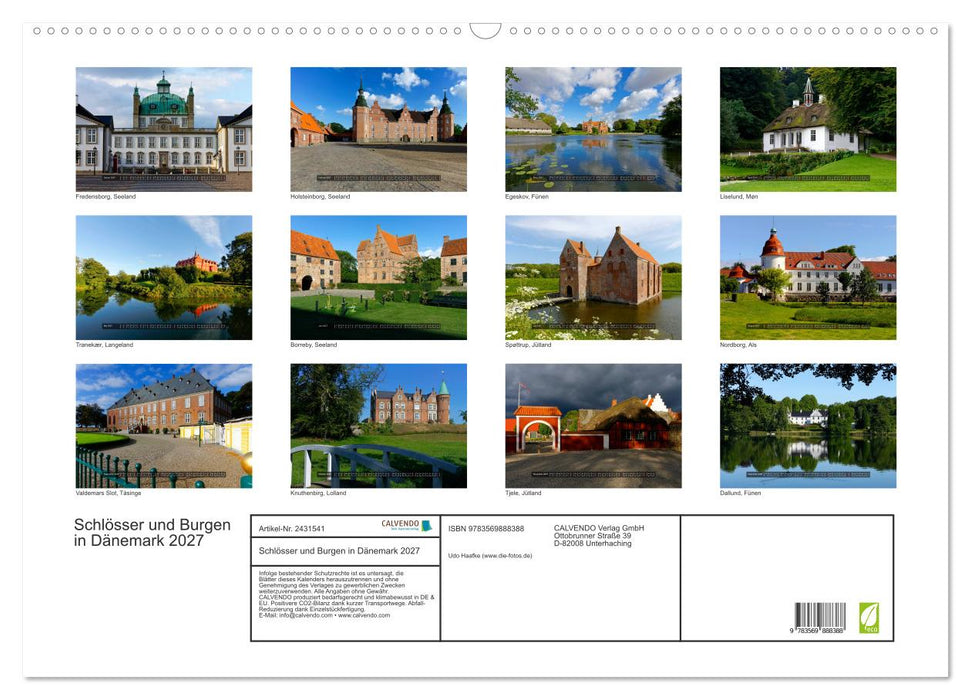
Task: Click the caption 'Nordborg, Als'
Action: (738, 344)
